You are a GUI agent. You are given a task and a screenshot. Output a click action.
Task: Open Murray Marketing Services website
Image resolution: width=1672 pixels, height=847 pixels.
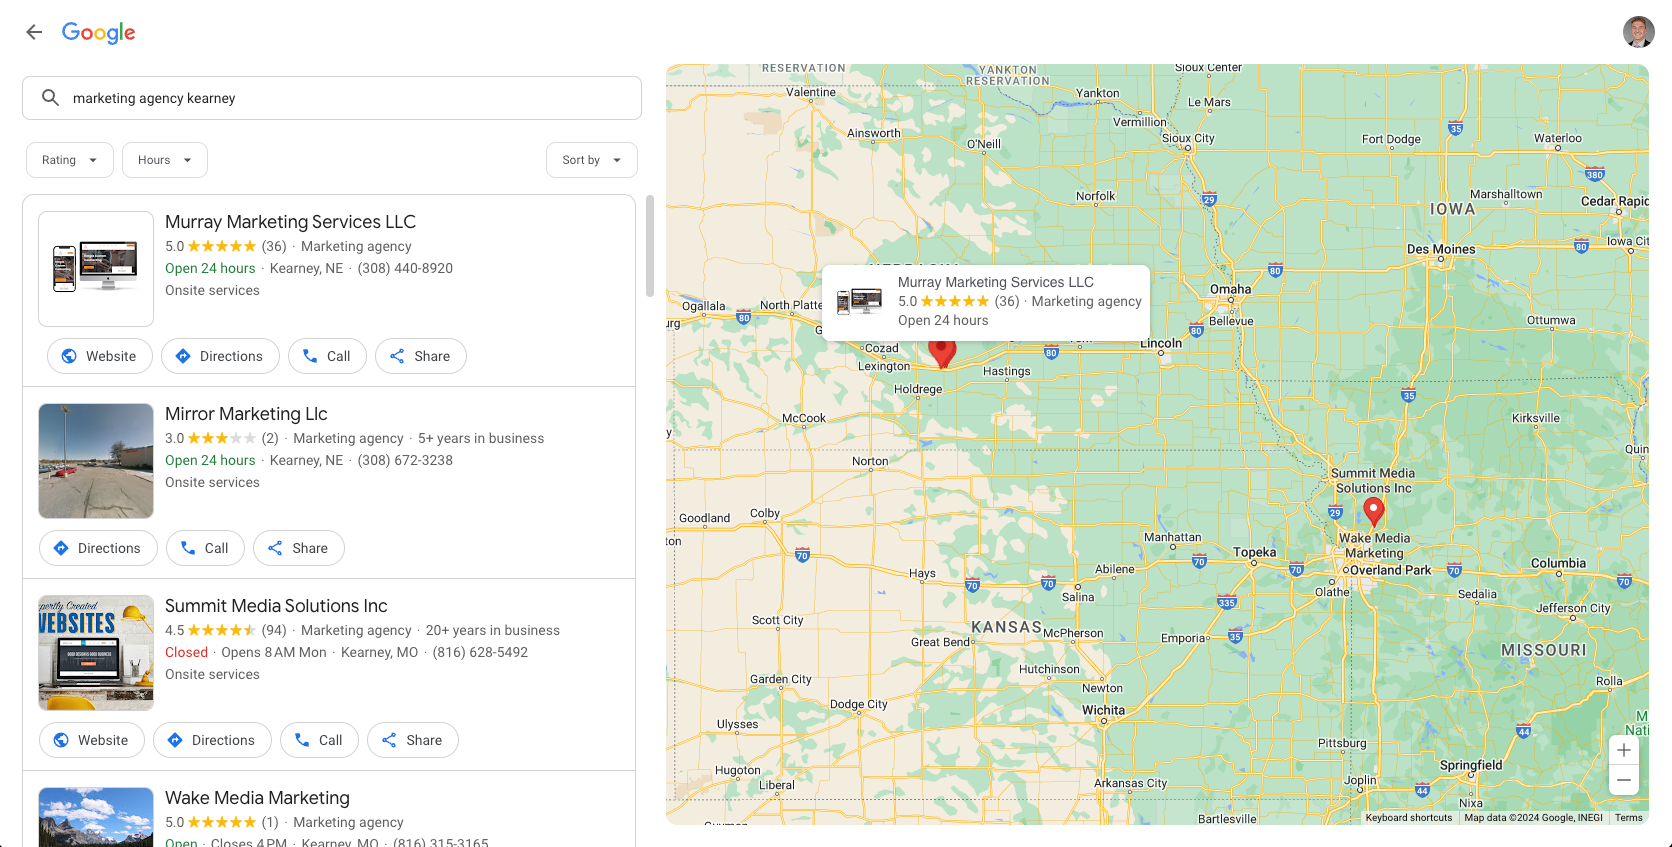[99, 356]
